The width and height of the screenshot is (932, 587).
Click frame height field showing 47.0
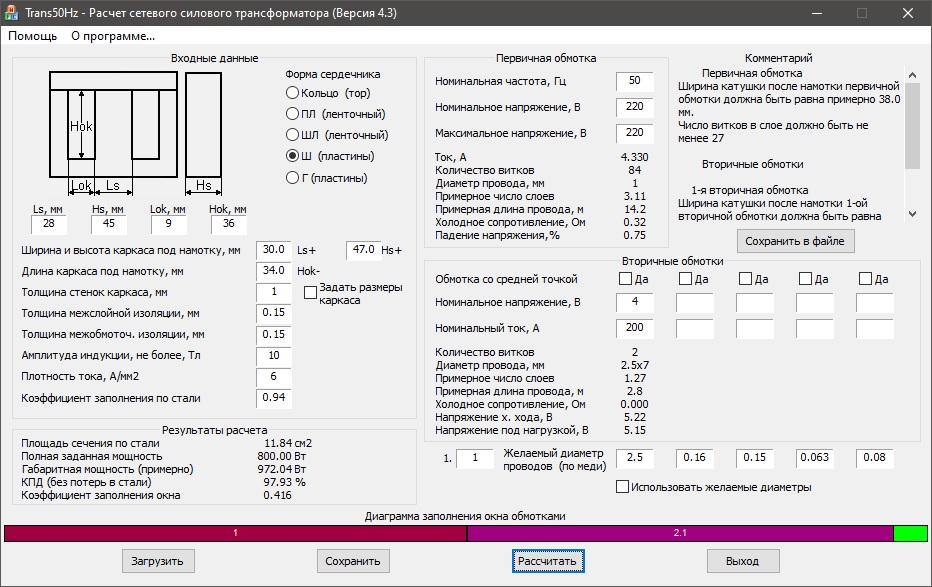364,250
